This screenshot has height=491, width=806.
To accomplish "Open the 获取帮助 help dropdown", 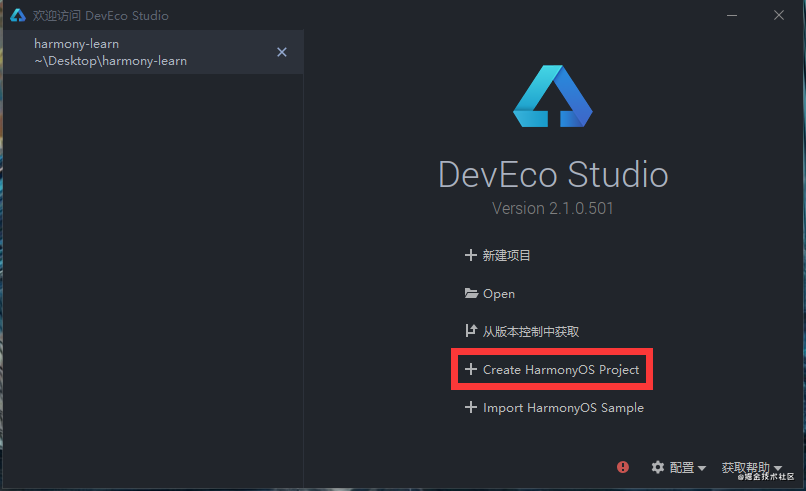I will [752, 467].
